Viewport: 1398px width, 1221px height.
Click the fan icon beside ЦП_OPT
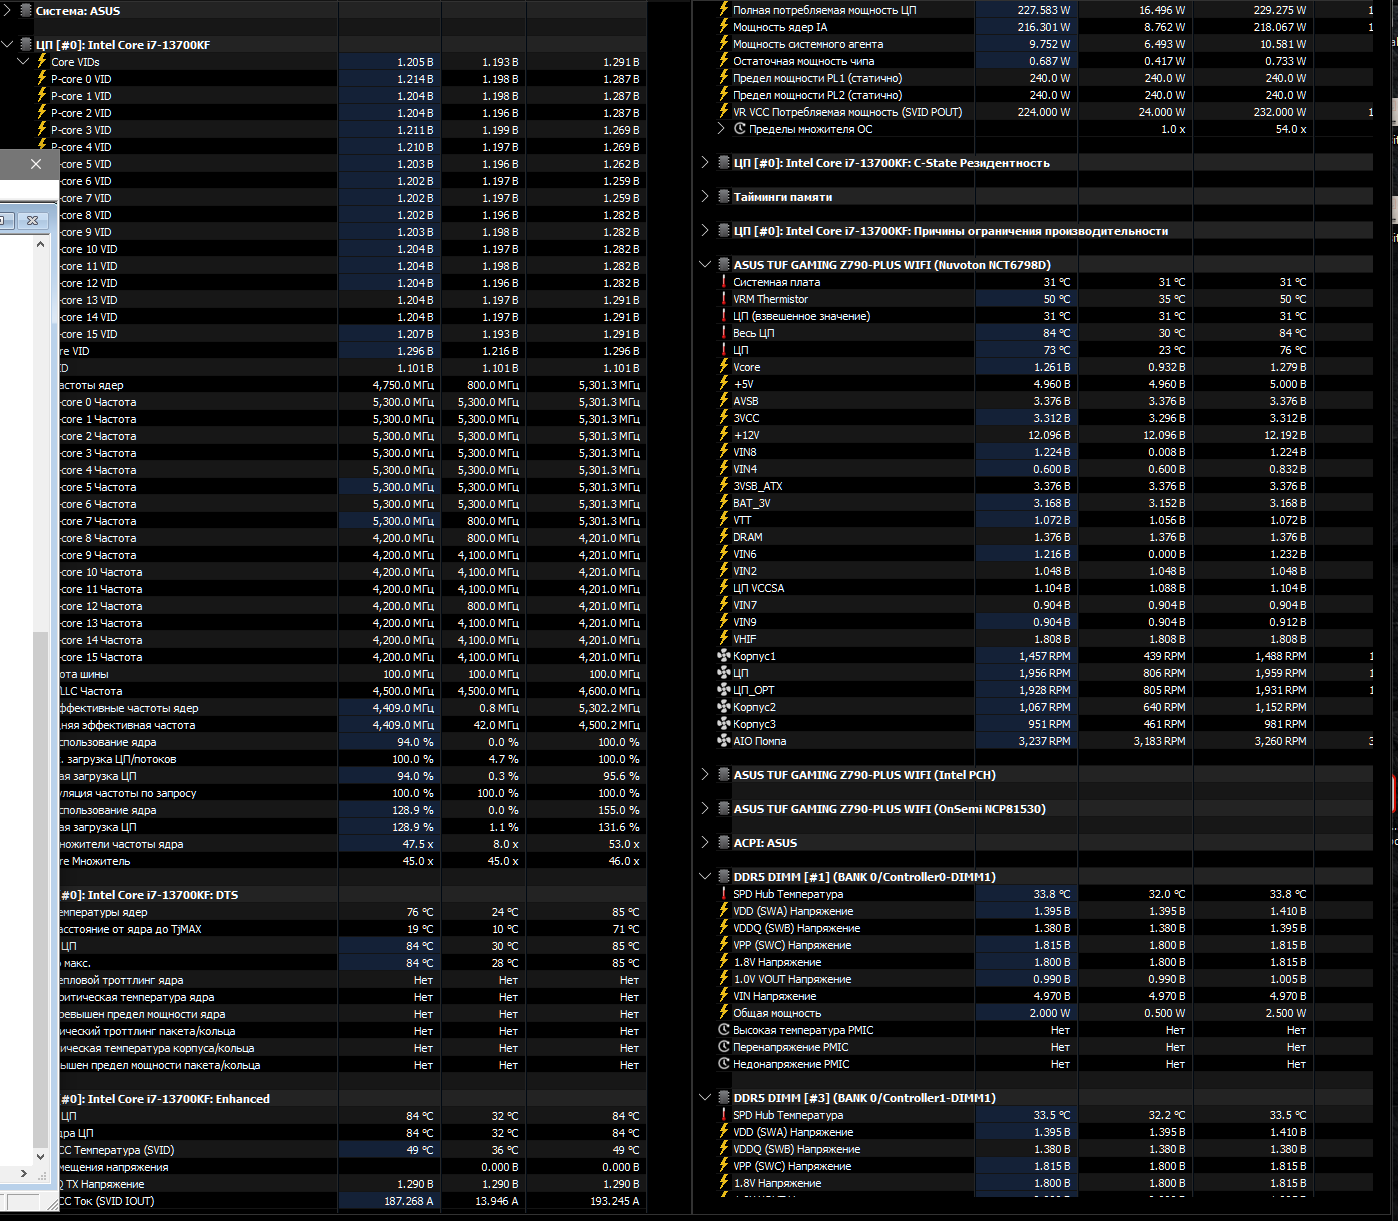[x=724, y=690]
